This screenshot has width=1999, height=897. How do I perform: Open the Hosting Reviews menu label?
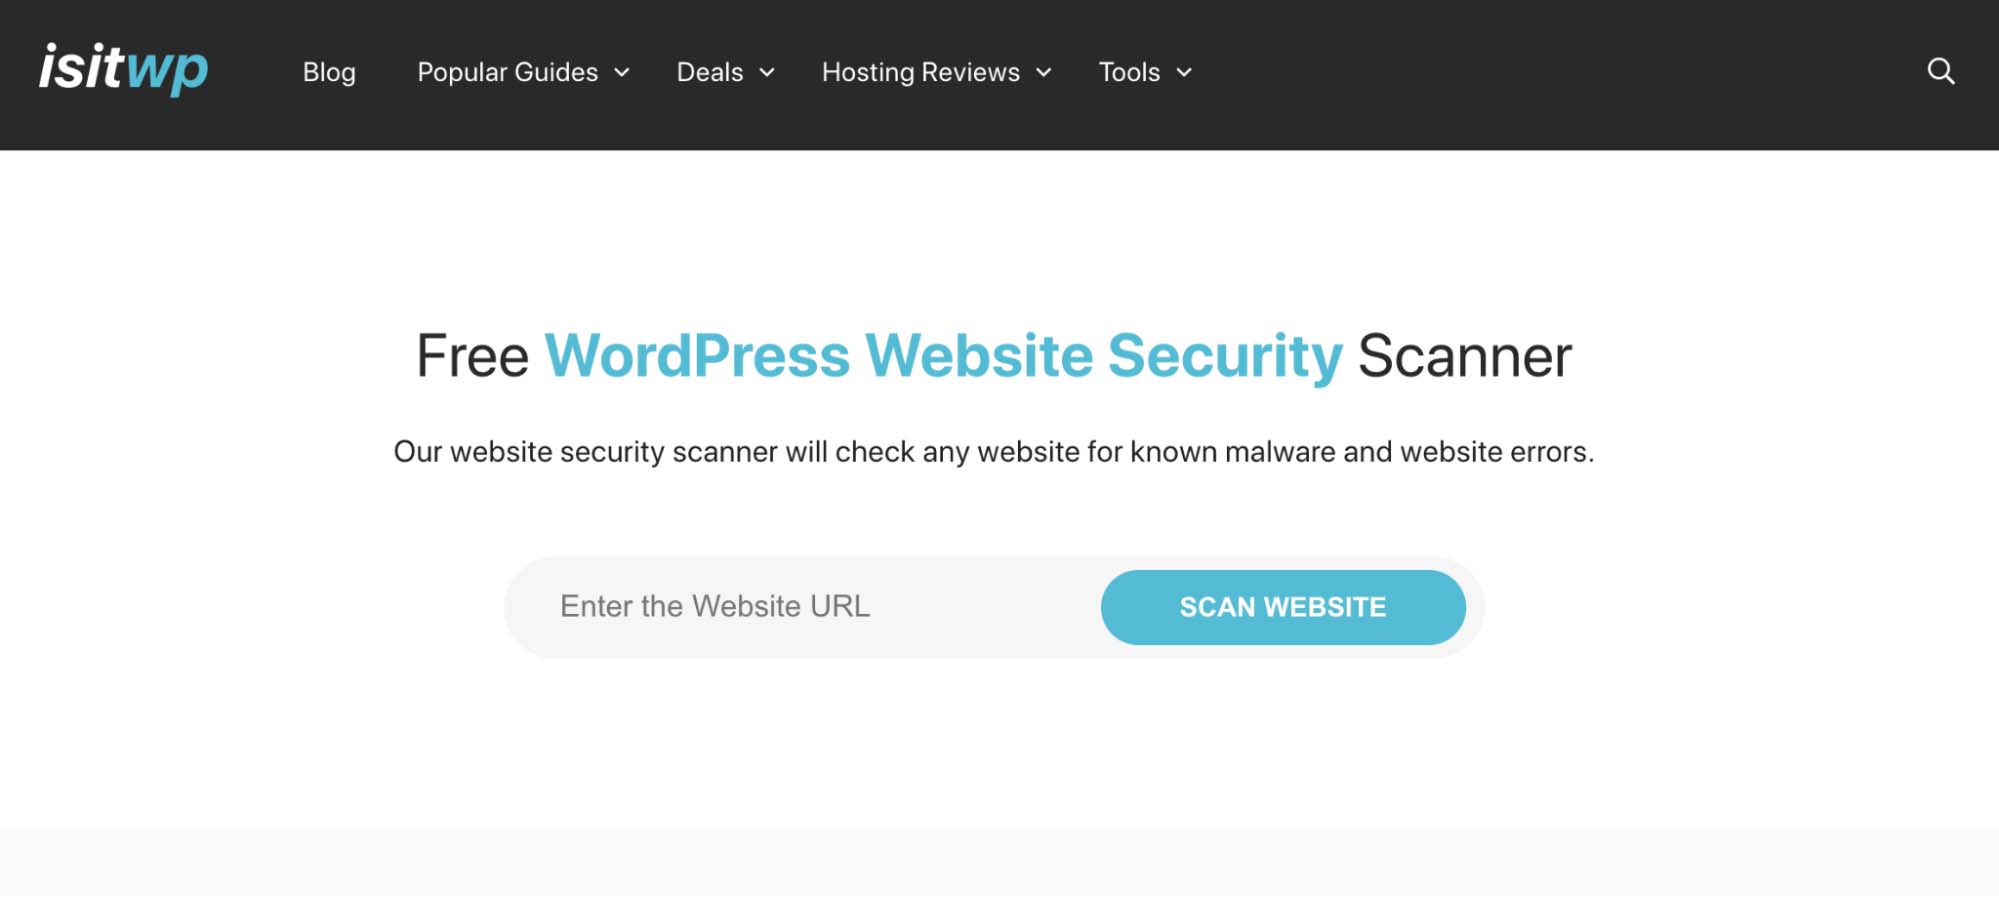(x=920, y=72)
